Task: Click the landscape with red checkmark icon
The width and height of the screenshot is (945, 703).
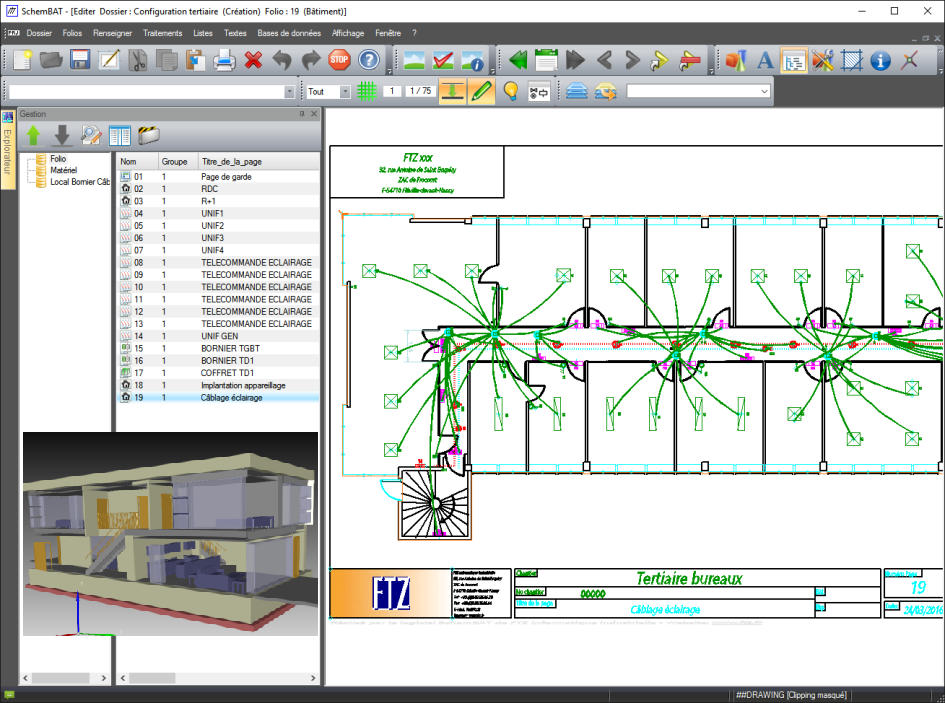Action: 443,60
